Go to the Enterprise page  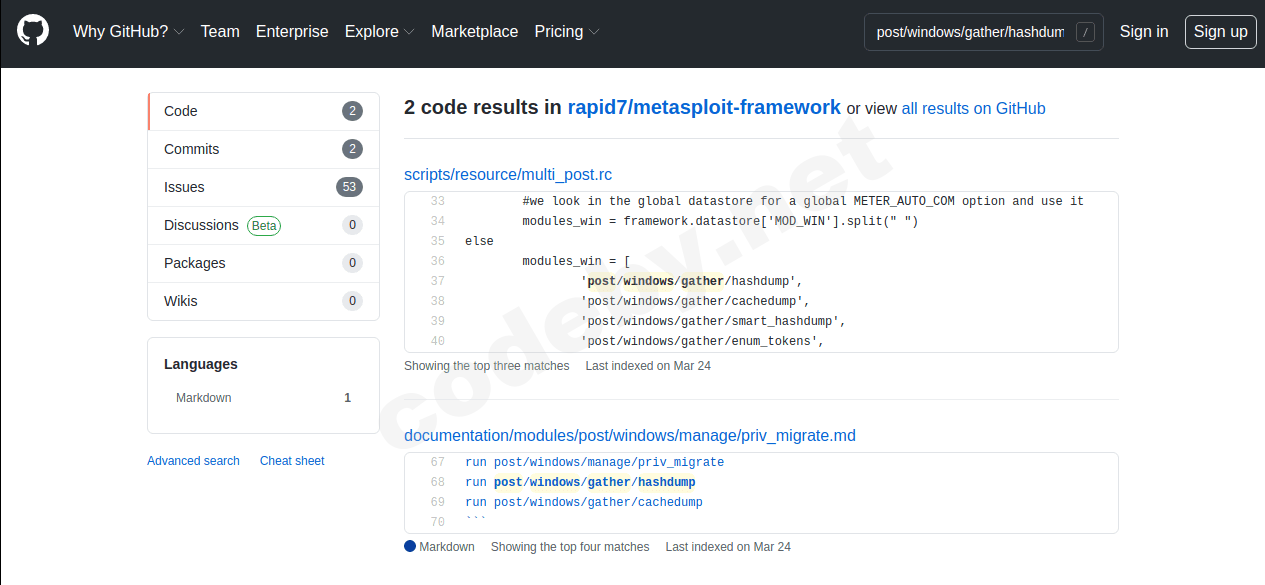coord(292,31)
